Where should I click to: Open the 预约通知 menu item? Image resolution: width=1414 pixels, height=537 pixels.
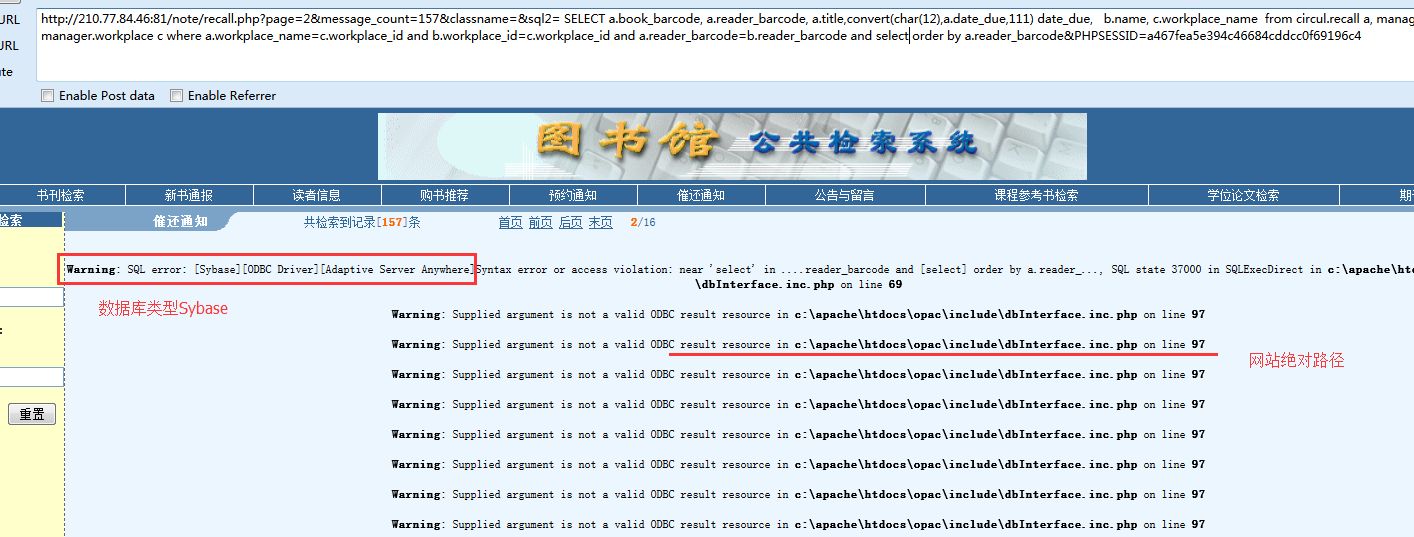tap(573, 195)
